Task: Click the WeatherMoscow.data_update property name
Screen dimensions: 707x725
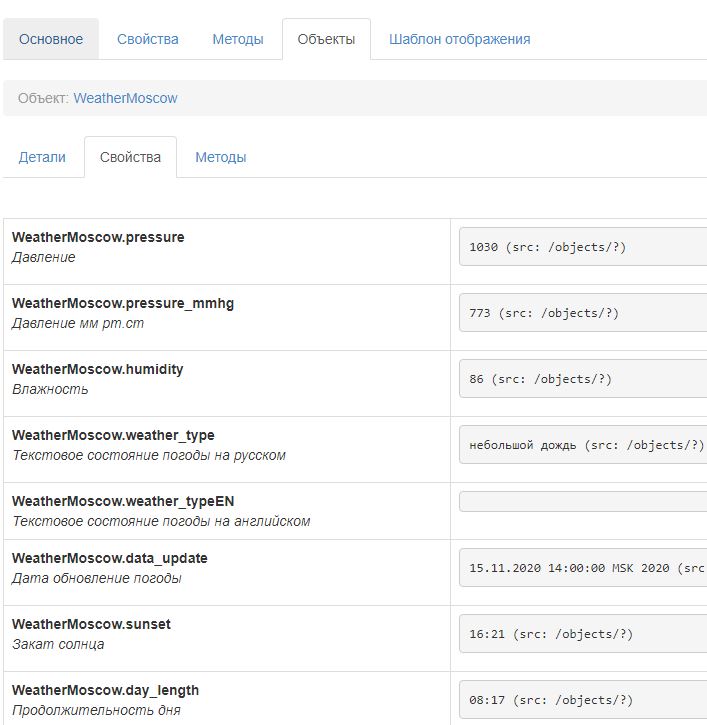Action: pos(110,558)
